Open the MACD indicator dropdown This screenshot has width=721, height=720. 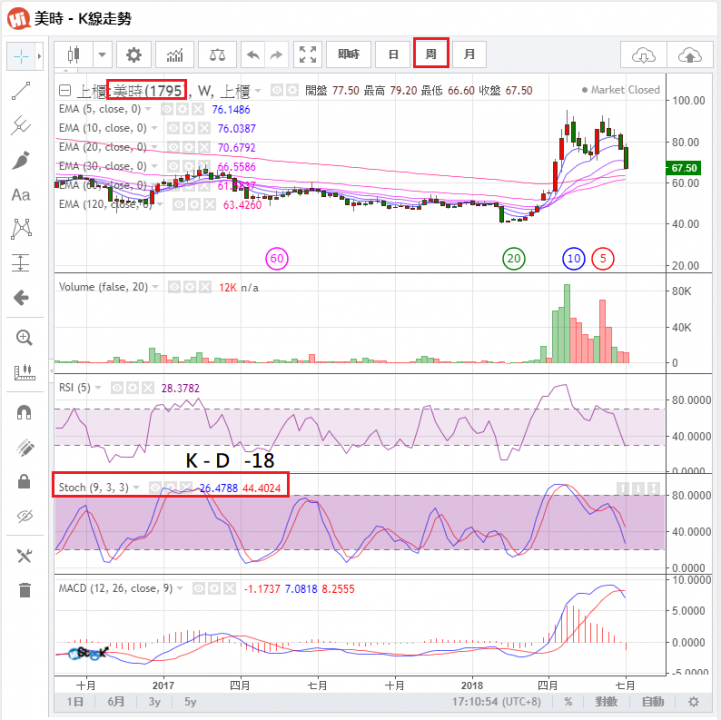point(179,589)
